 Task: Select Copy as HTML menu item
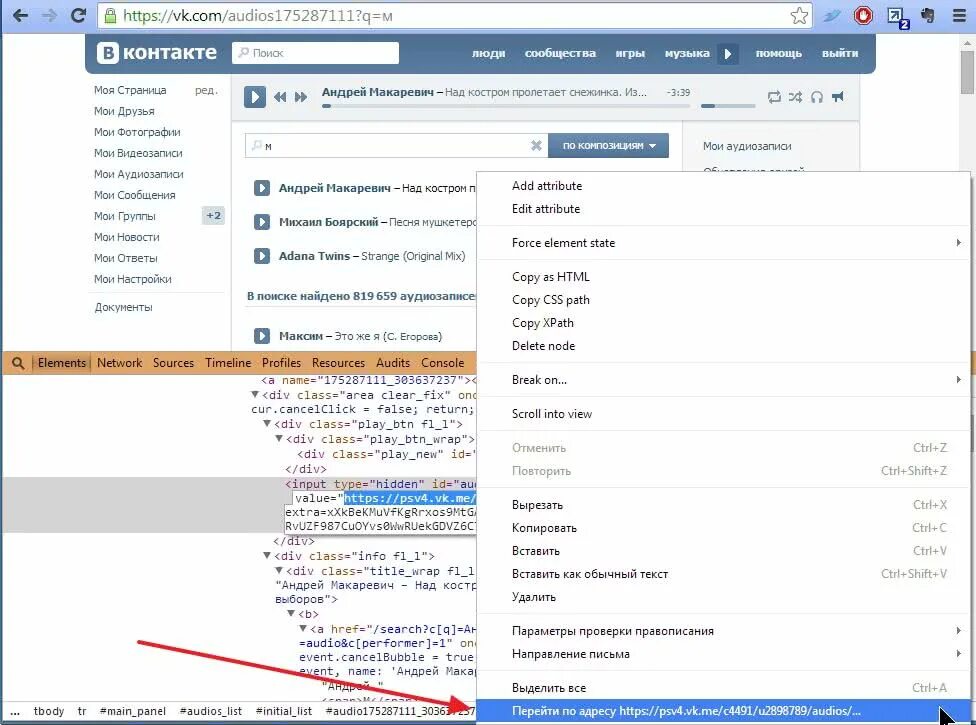coord(723,277)
